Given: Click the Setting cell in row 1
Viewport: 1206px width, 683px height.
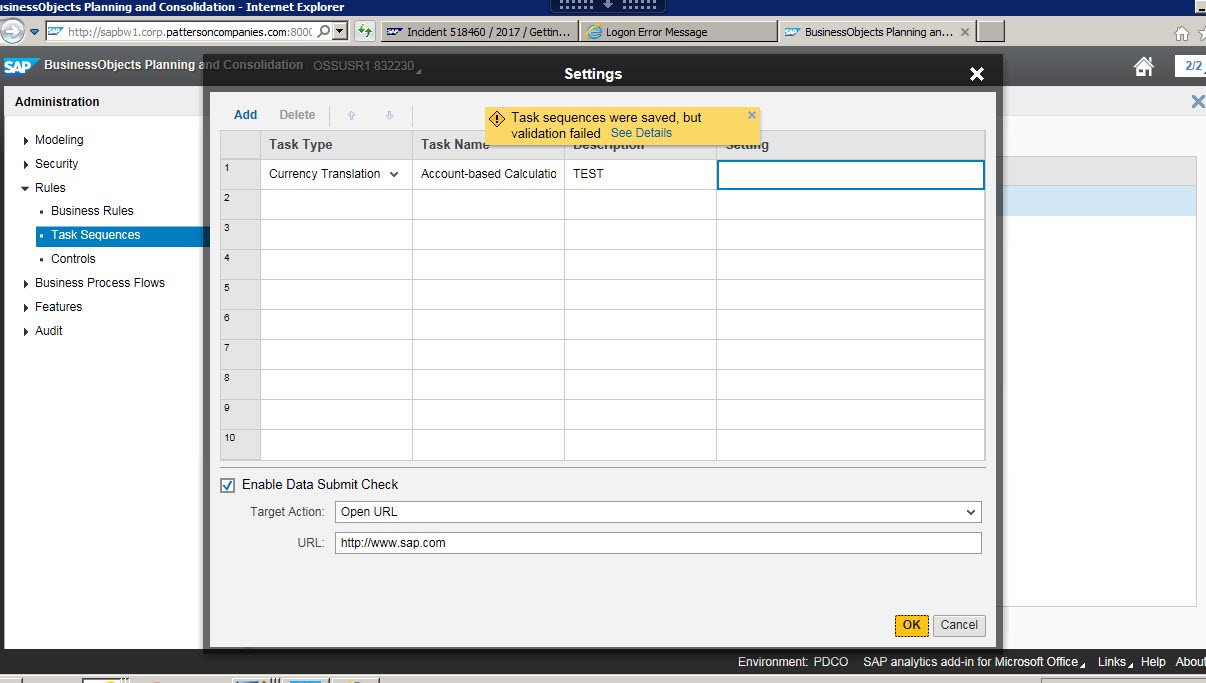Looking at the screenshot, I should (x=850, y=175).
